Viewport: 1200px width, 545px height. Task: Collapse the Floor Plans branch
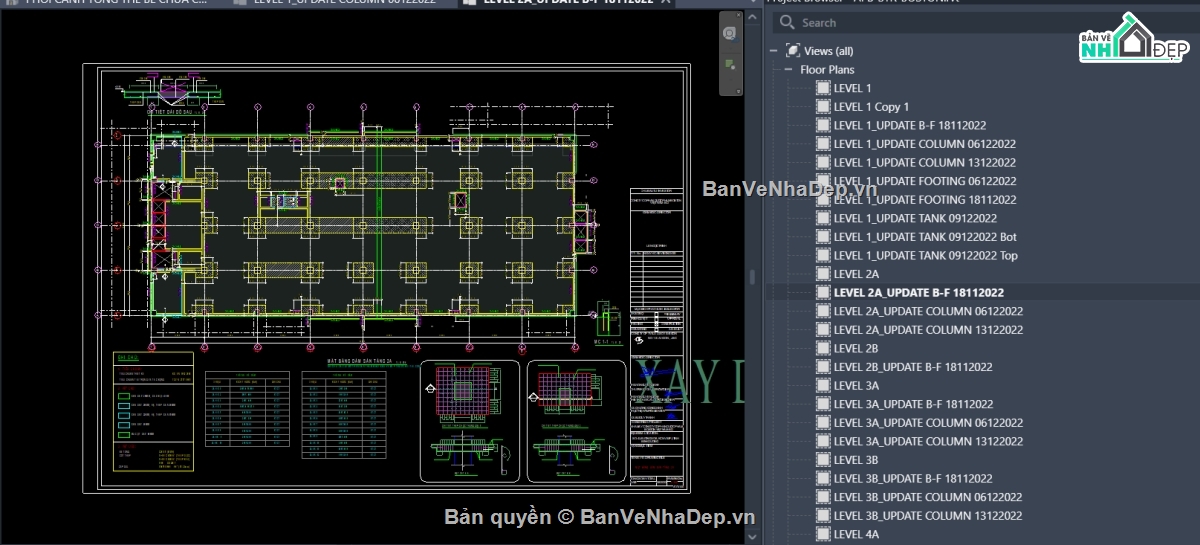click(x=788, y=70)
